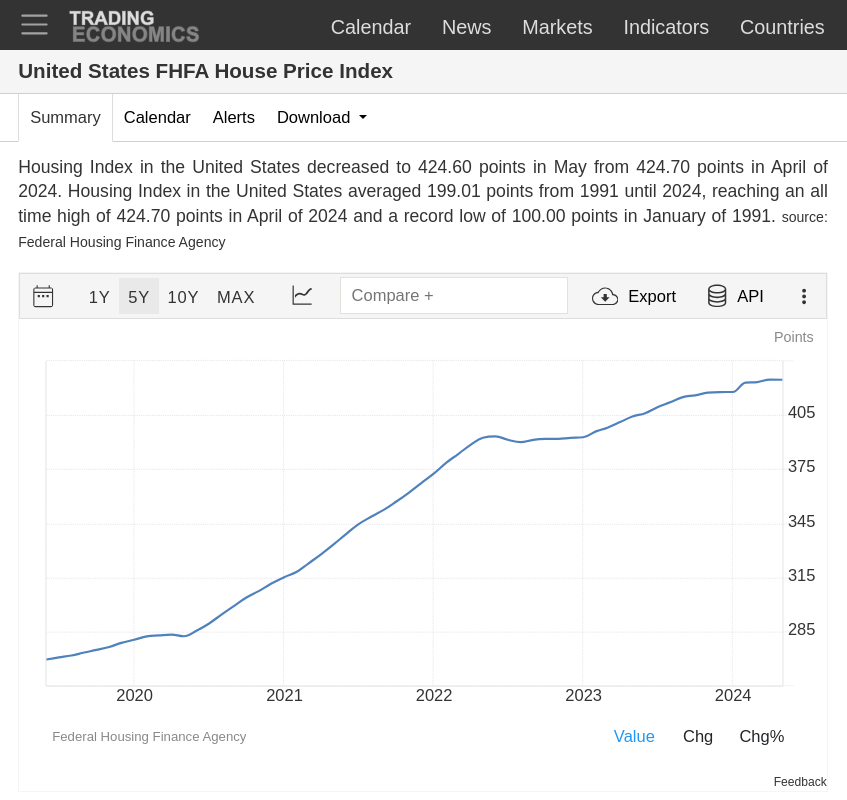
Task: Click the Compare + input field
Action: (453, 296)
